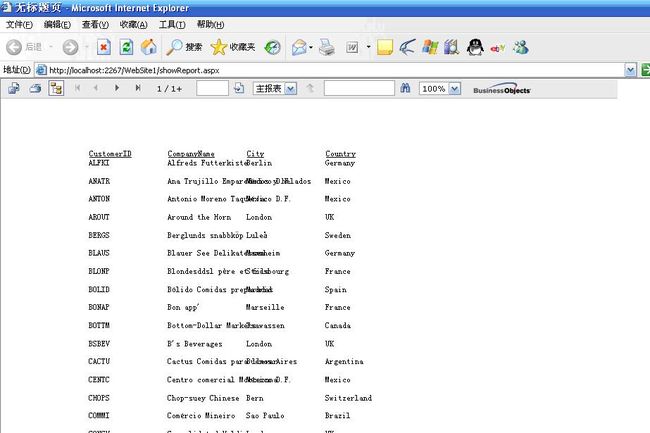The height and width of the screenshot is (433, 650).
Task: Click the yellow sticky note icon
Action: [x=385, y=48]
